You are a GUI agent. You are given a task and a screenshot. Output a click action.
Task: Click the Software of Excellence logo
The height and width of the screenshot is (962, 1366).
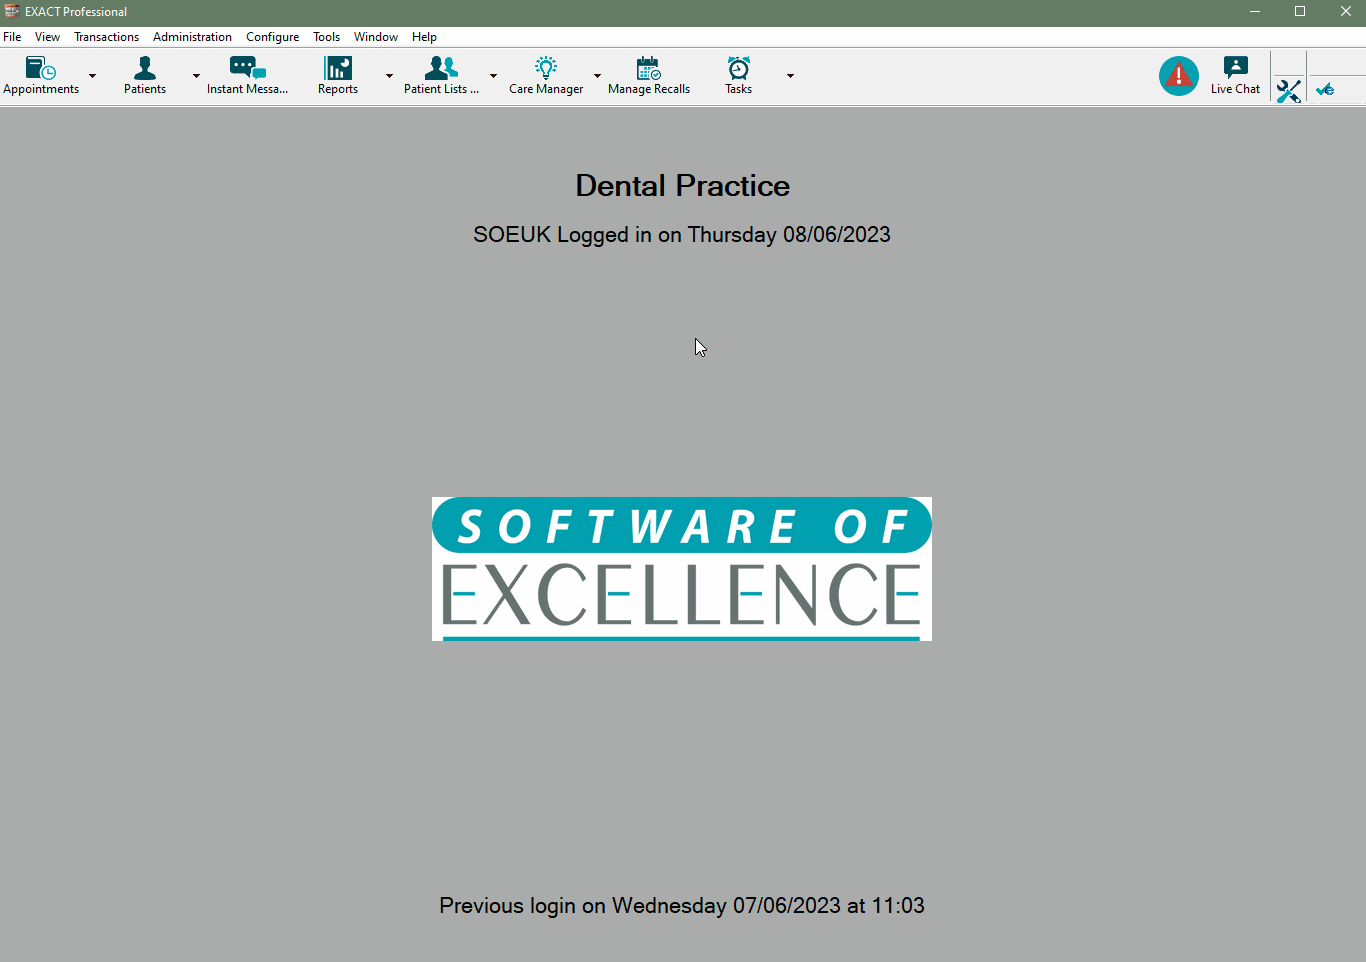[x=682, y=569]
